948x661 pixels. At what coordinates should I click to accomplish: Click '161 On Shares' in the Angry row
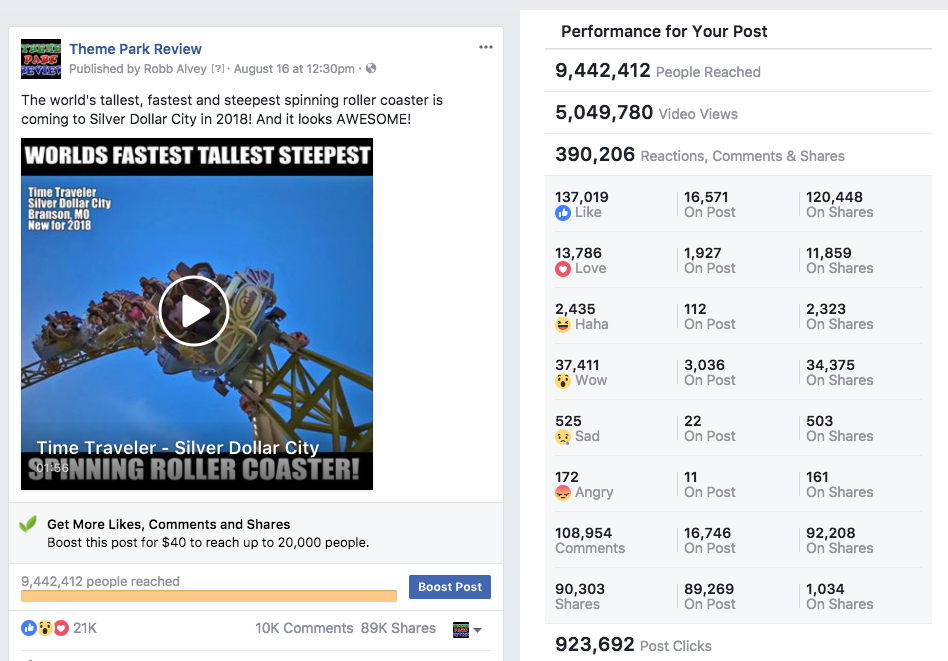coord(839,484)
